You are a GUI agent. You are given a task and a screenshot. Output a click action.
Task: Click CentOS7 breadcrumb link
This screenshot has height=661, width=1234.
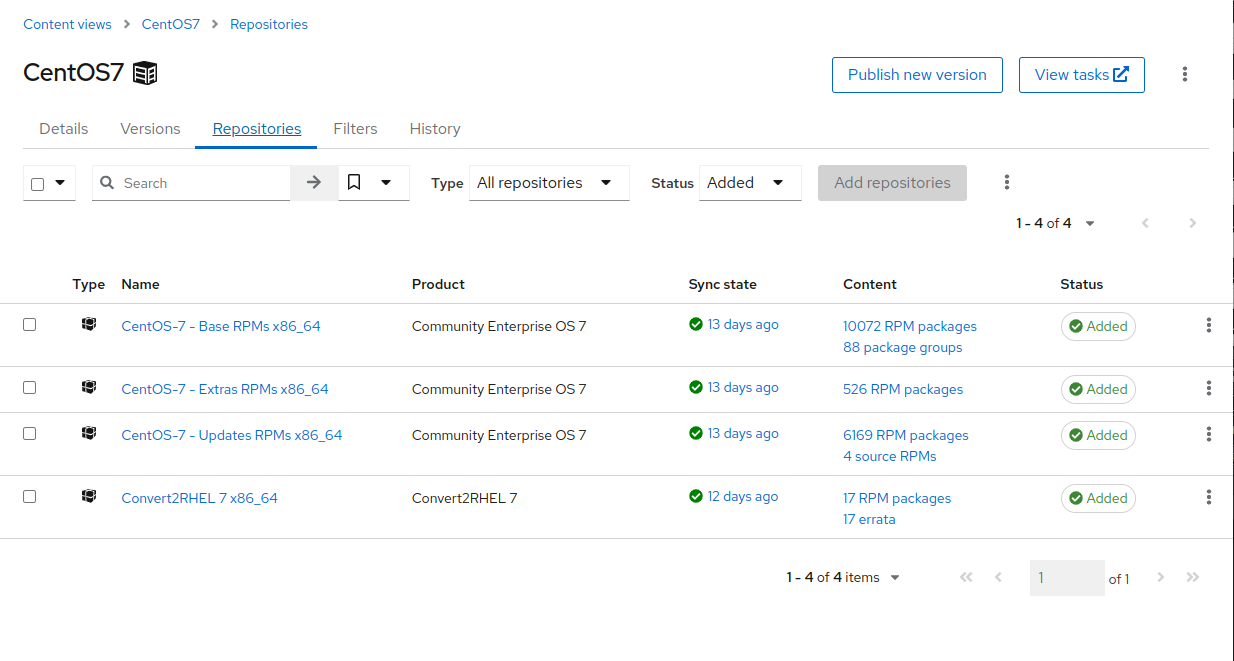click(171, 24)
